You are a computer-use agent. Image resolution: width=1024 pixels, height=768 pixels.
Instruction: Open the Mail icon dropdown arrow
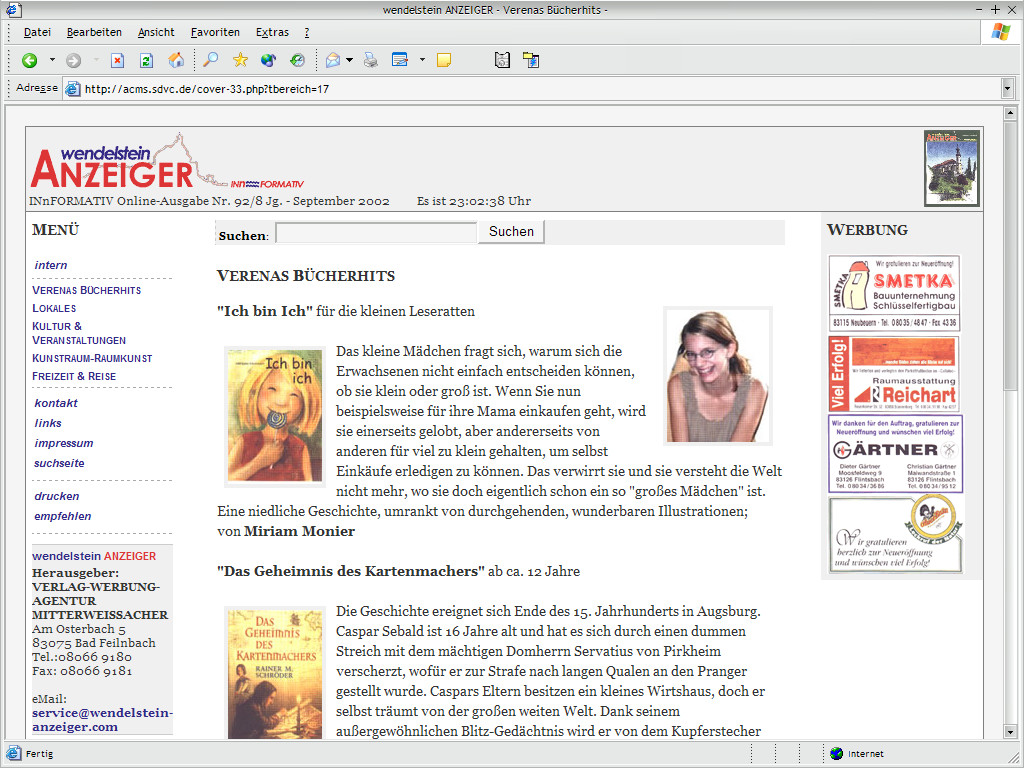pyautogui.click(x=349, y=60)
